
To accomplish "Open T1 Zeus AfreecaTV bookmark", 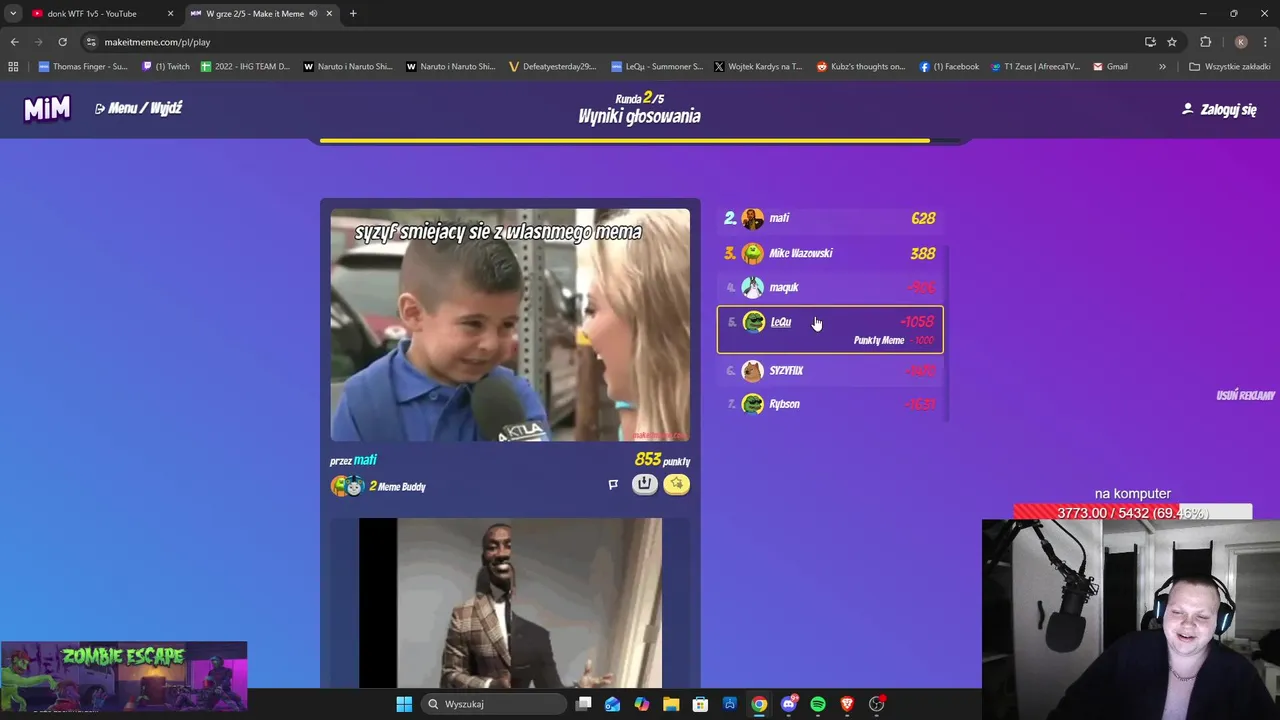I will pos(1035,67).
